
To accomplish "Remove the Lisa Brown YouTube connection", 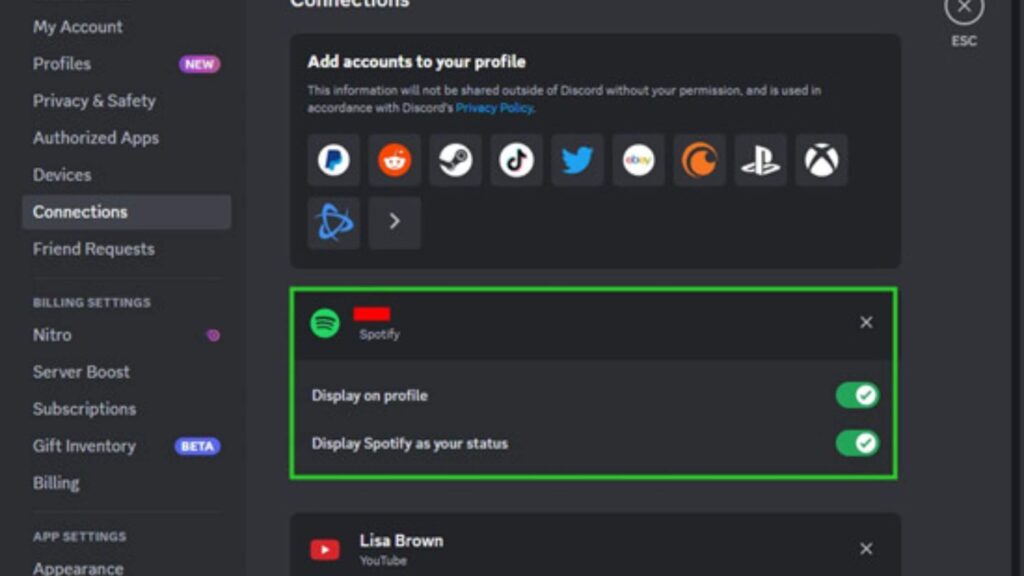I will pyautogui.click(x=865, y=548).
